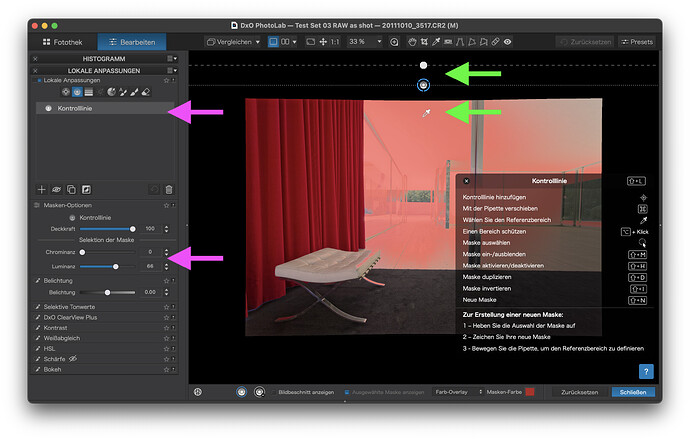Click the red Masken-Farbe color swatch
Image resolution: width=690 pixels, height=439 pixels.
[x=530, y=392]
